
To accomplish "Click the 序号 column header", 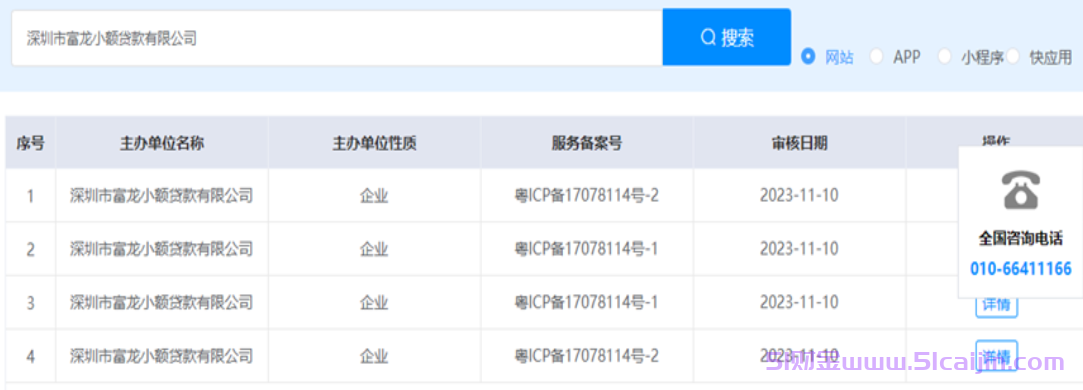I will coord(30,143).
